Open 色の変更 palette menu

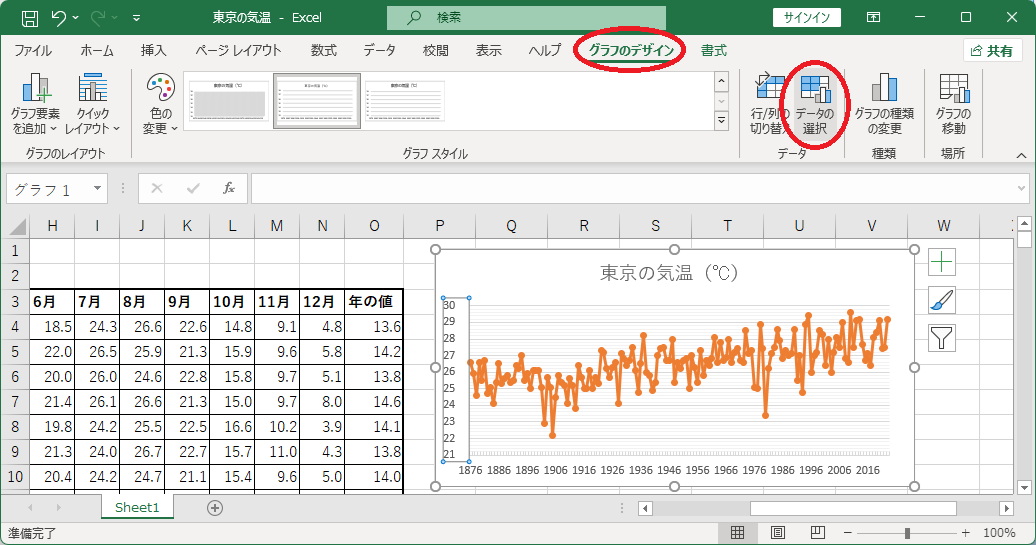click(x=160, y=103)
